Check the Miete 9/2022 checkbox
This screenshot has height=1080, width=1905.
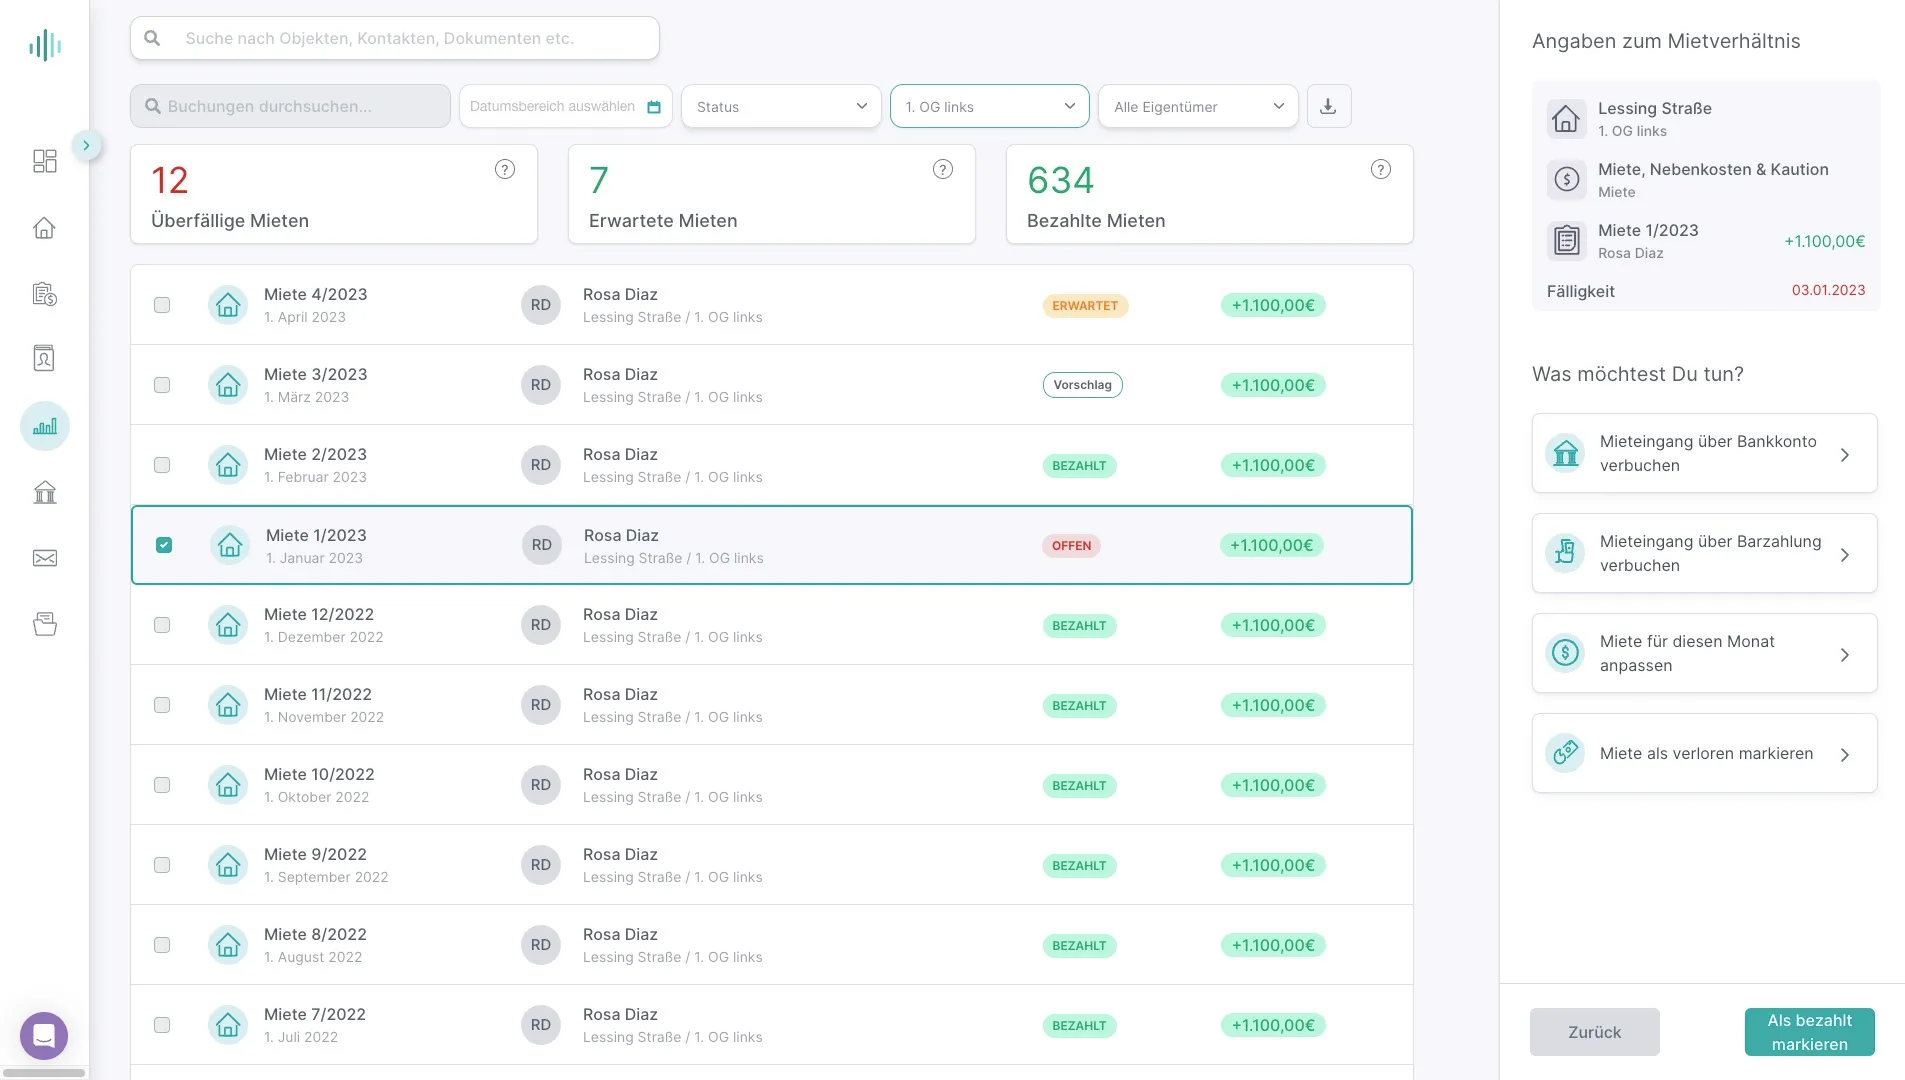pos(162,865)
